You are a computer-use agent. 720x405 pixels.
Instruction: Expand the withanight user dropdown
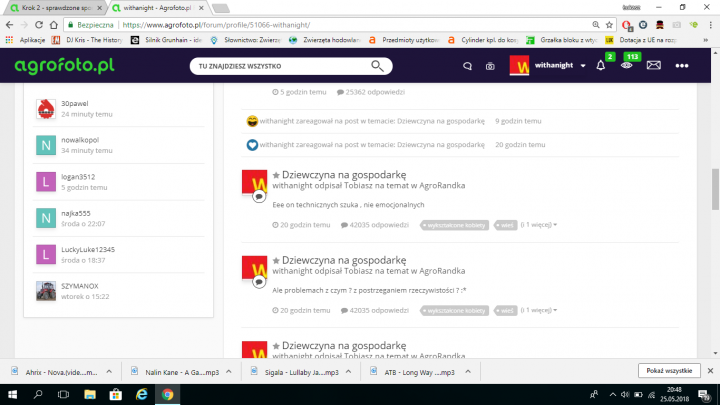[x=583, y=66]
